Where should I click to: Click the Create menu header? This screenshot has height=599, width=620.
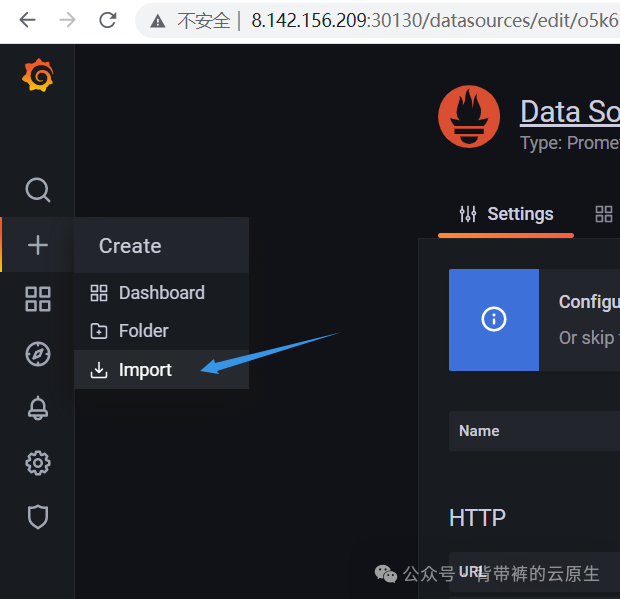(161, 246)
